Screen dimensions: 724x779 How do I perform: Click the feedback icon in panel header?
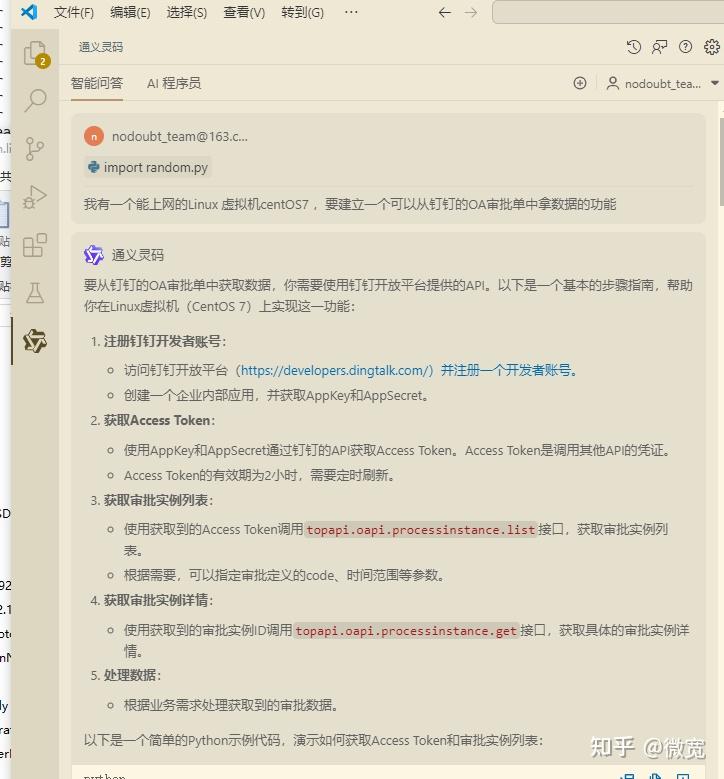pos(659,47)
